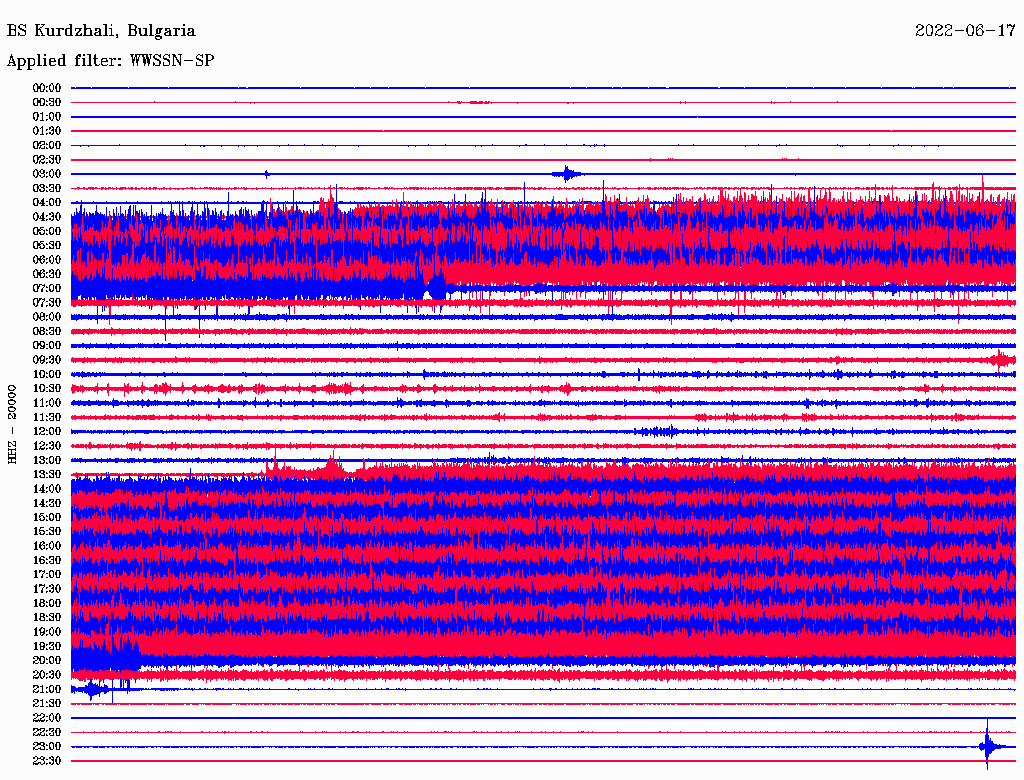This screenshot has height=780, width=1024.
Task: Click the 00:00 time label
Action: [47, 88]
